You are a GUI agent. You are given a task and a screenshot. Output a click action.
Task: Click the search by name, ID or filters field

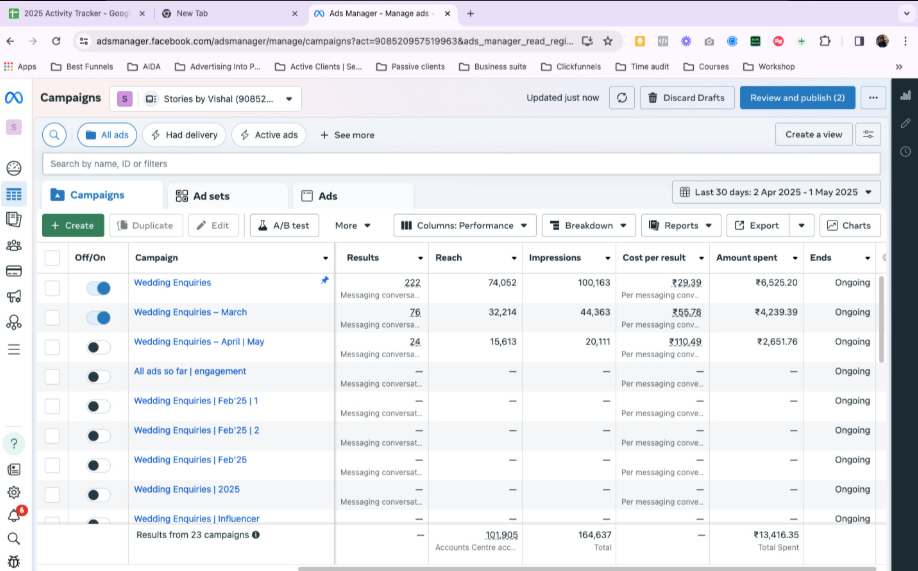(460, 164)
